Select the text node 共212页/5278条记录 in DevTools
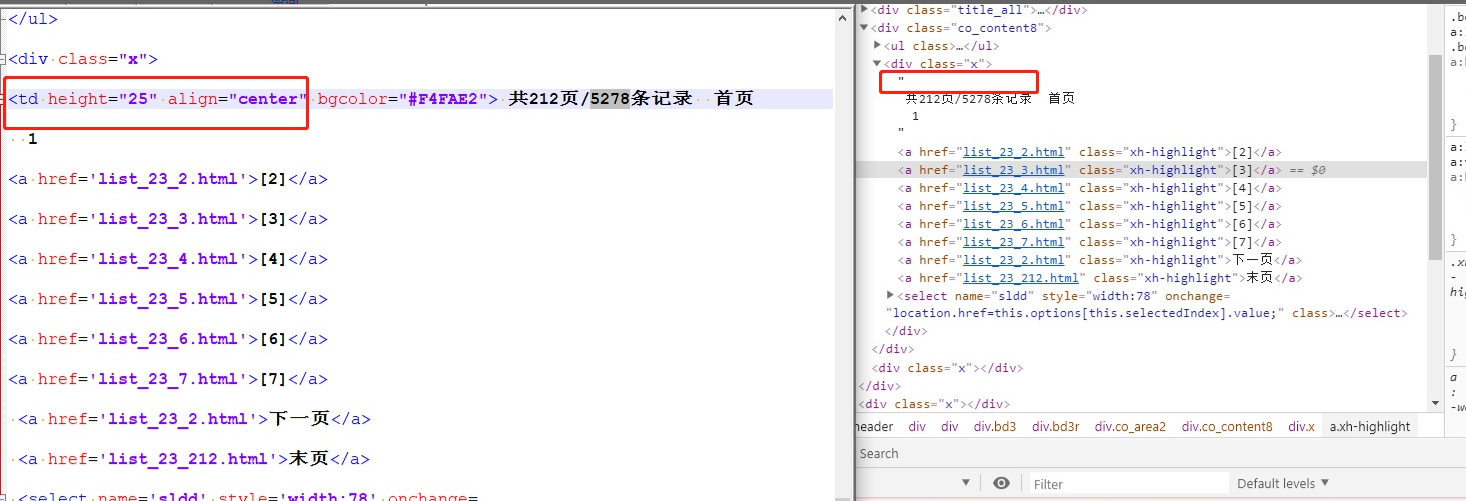The width and height of the screenshot is (1466, 501). (x=968, y=98)
